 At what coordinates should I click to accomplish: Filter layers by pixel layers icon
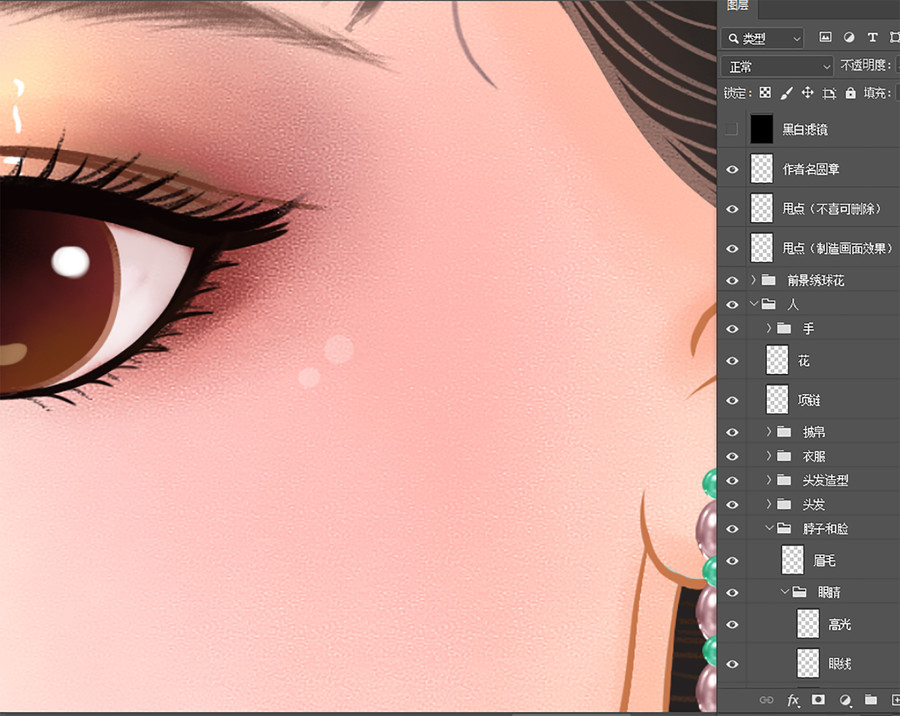tap(825, 38)
